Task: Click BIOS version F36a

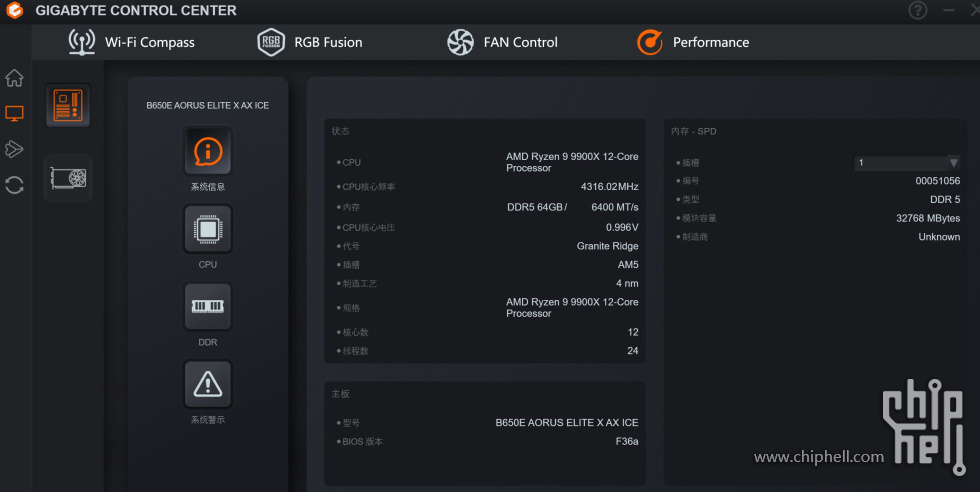Action: 627,441
